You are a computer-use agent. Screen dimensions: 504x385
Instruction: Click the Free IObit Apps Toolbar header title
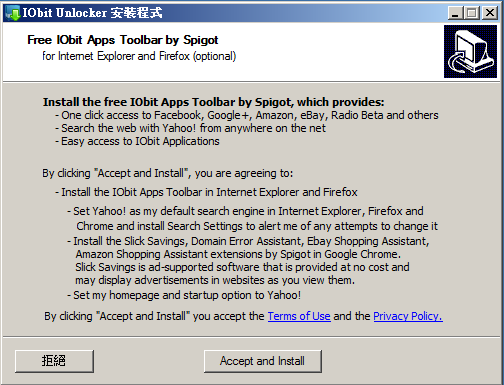click(123, 40)
